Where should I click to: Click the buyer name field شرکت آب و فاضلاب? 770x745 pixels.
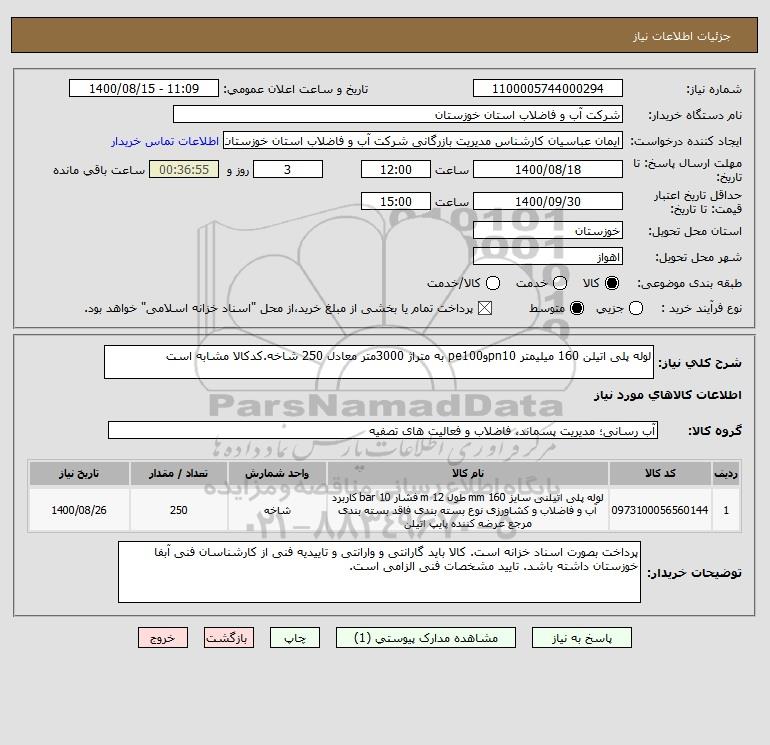click(x=398, y=115)
